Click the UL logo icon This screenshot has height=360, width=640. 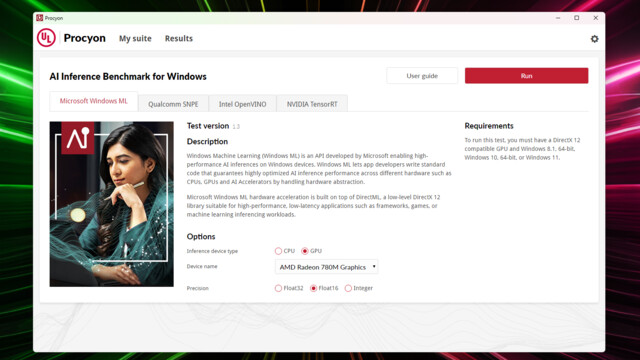pyautogui.click(x=46, y=38)
